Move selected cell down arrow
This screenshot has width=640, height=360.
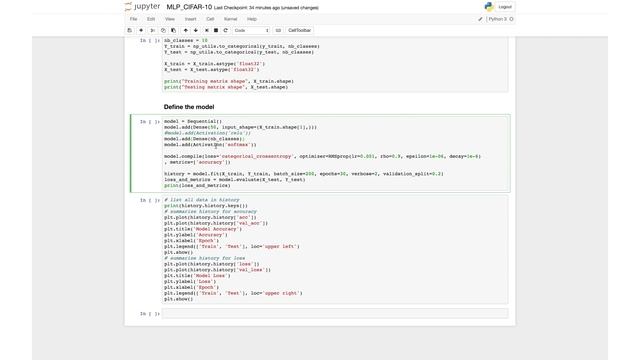pos(196,30)
